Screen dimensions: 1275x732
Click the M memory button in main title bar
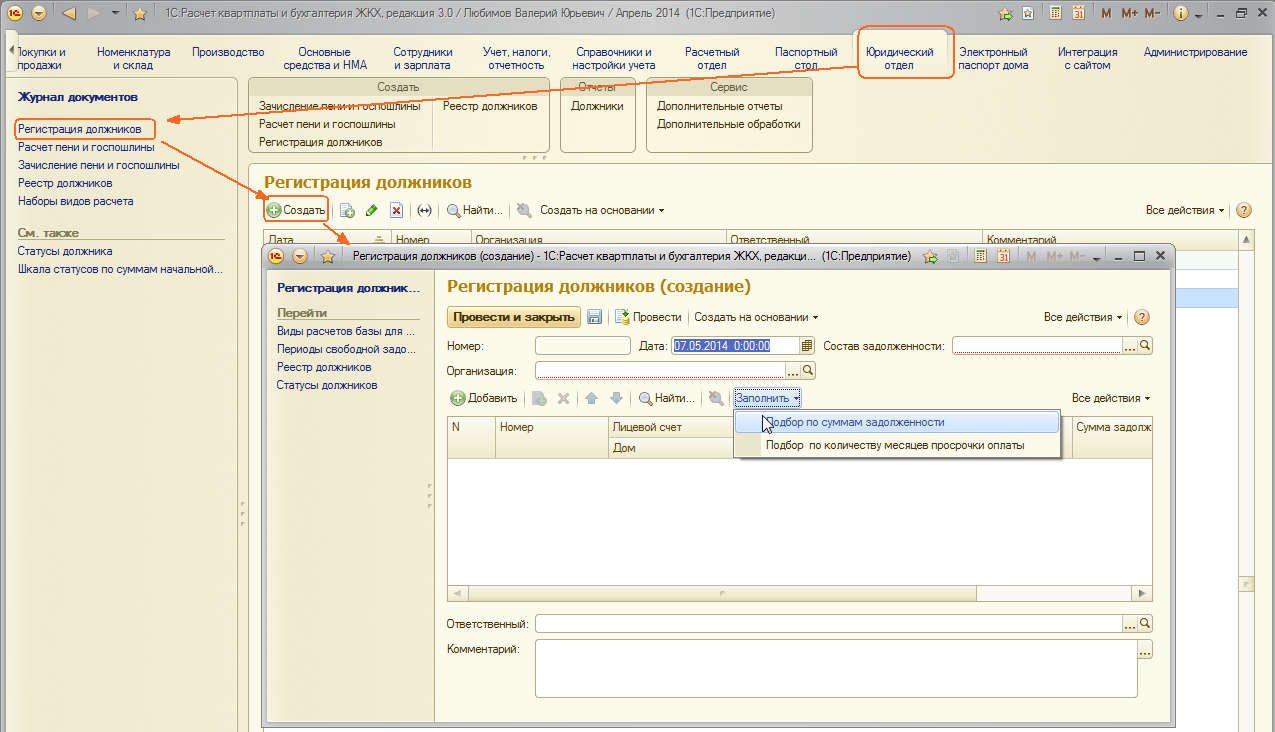point(1106,14)
